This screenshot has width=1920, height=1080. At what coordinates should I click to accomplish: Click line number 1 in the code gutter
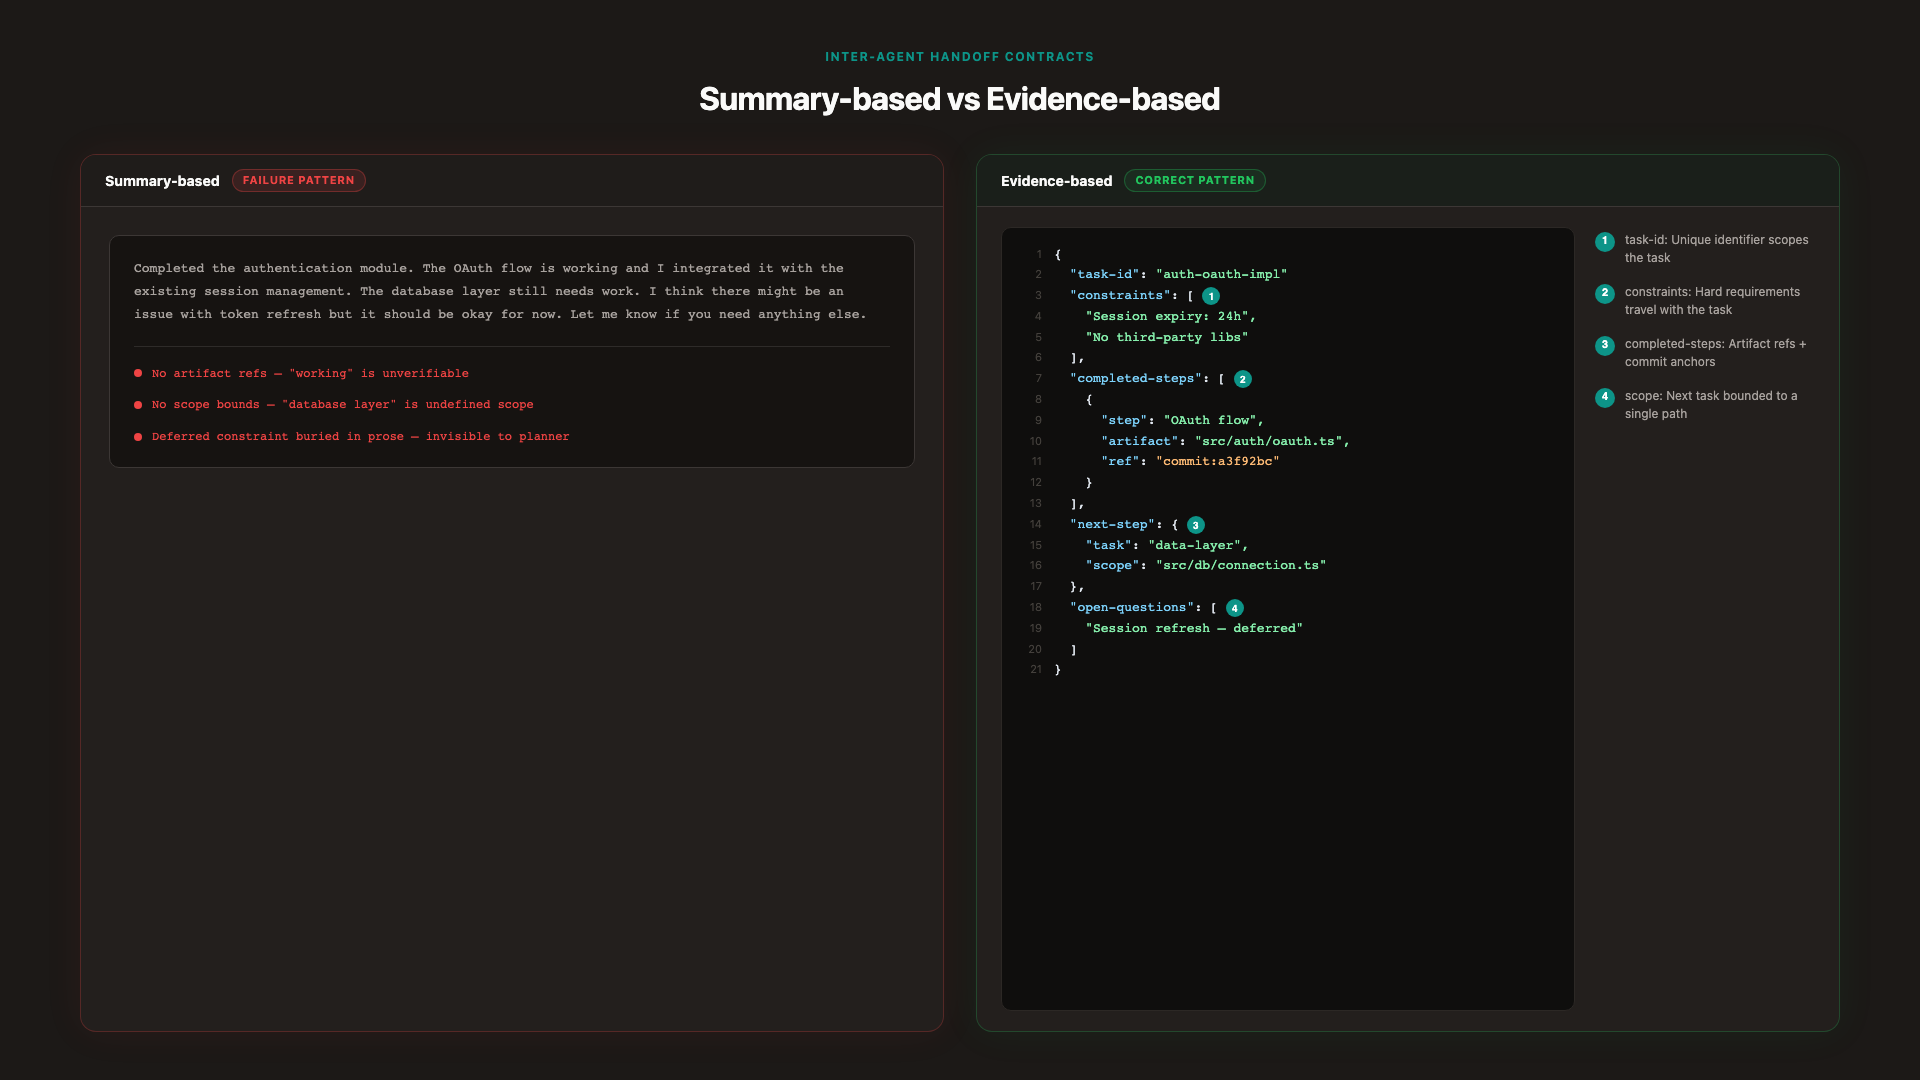coord(1039,255)
